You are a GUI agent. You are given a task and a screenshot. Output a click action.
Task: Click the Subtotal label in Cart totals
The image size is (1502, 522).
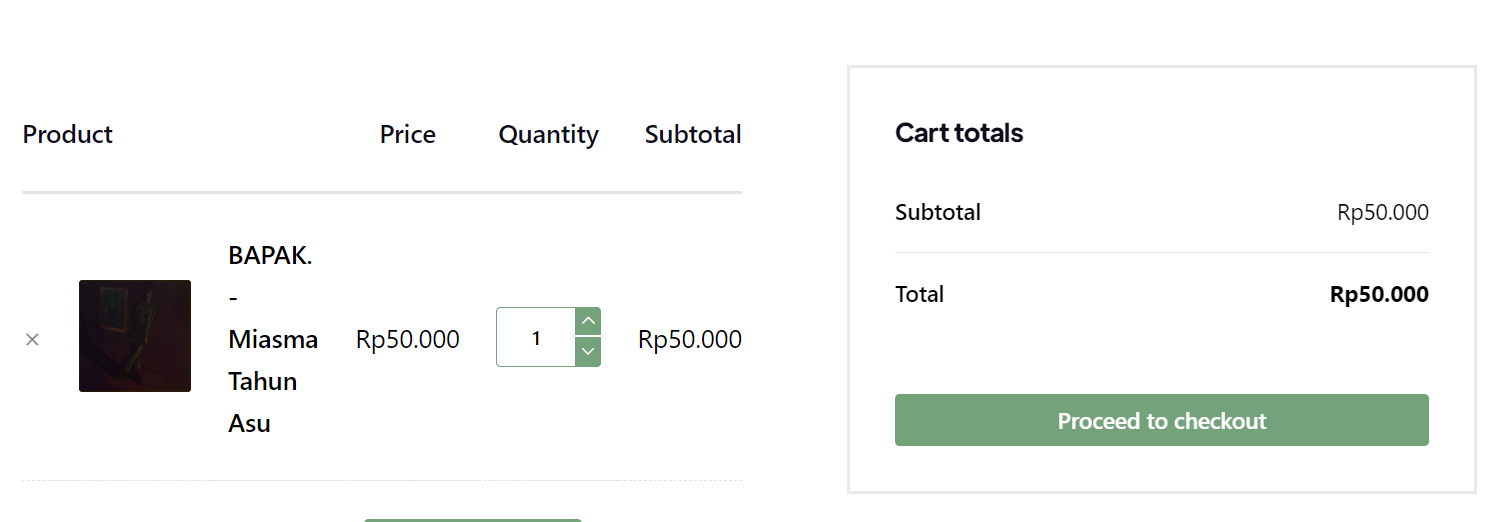click(938, 213)
